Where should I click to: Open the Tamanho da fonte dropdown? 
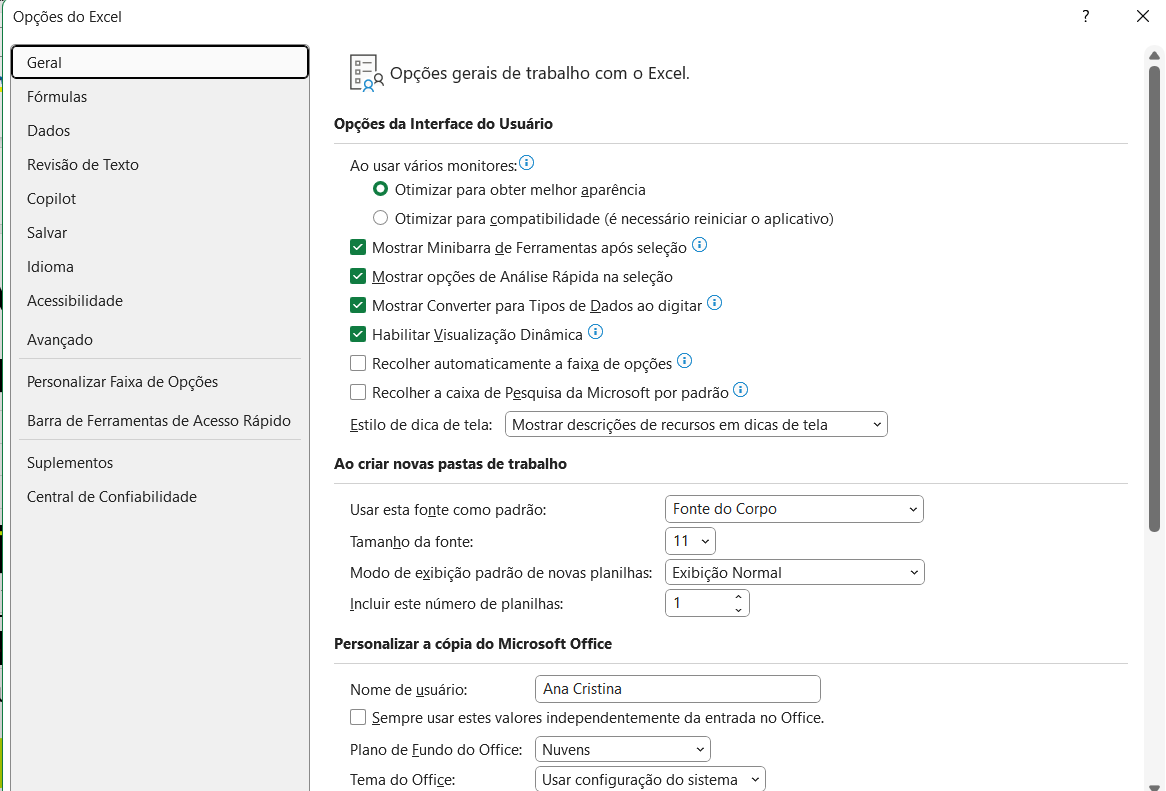coord(690,541)
